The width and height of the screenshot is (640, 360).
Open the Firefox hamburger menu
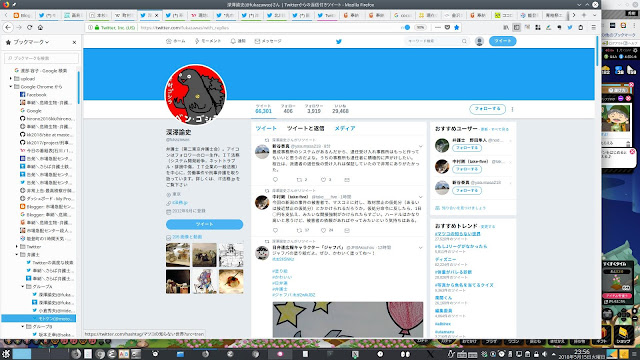coord(593,27)
